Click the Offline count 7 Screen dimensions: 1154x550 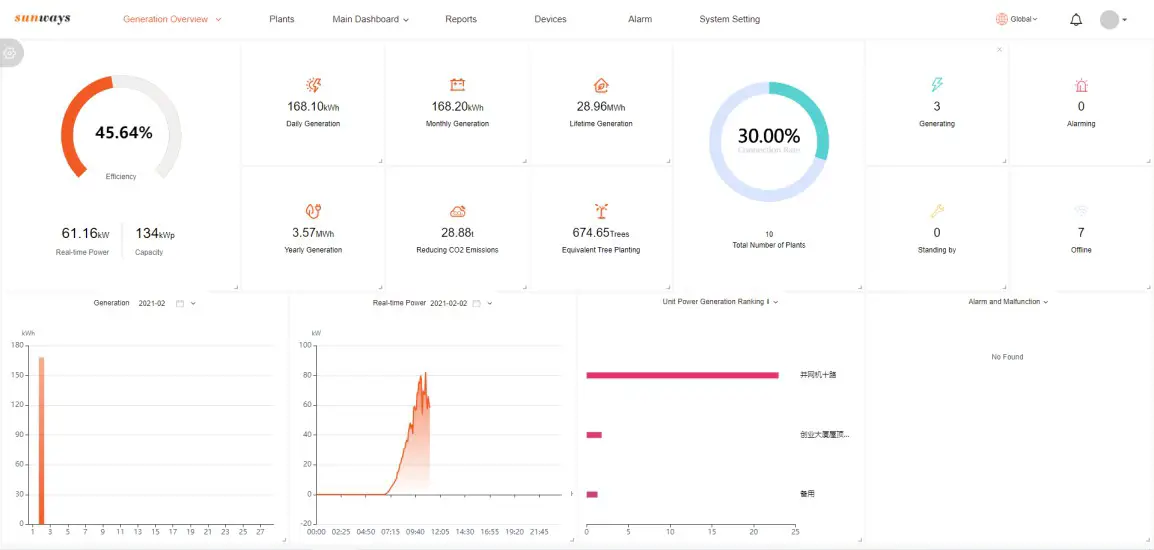coord(1081,233)
